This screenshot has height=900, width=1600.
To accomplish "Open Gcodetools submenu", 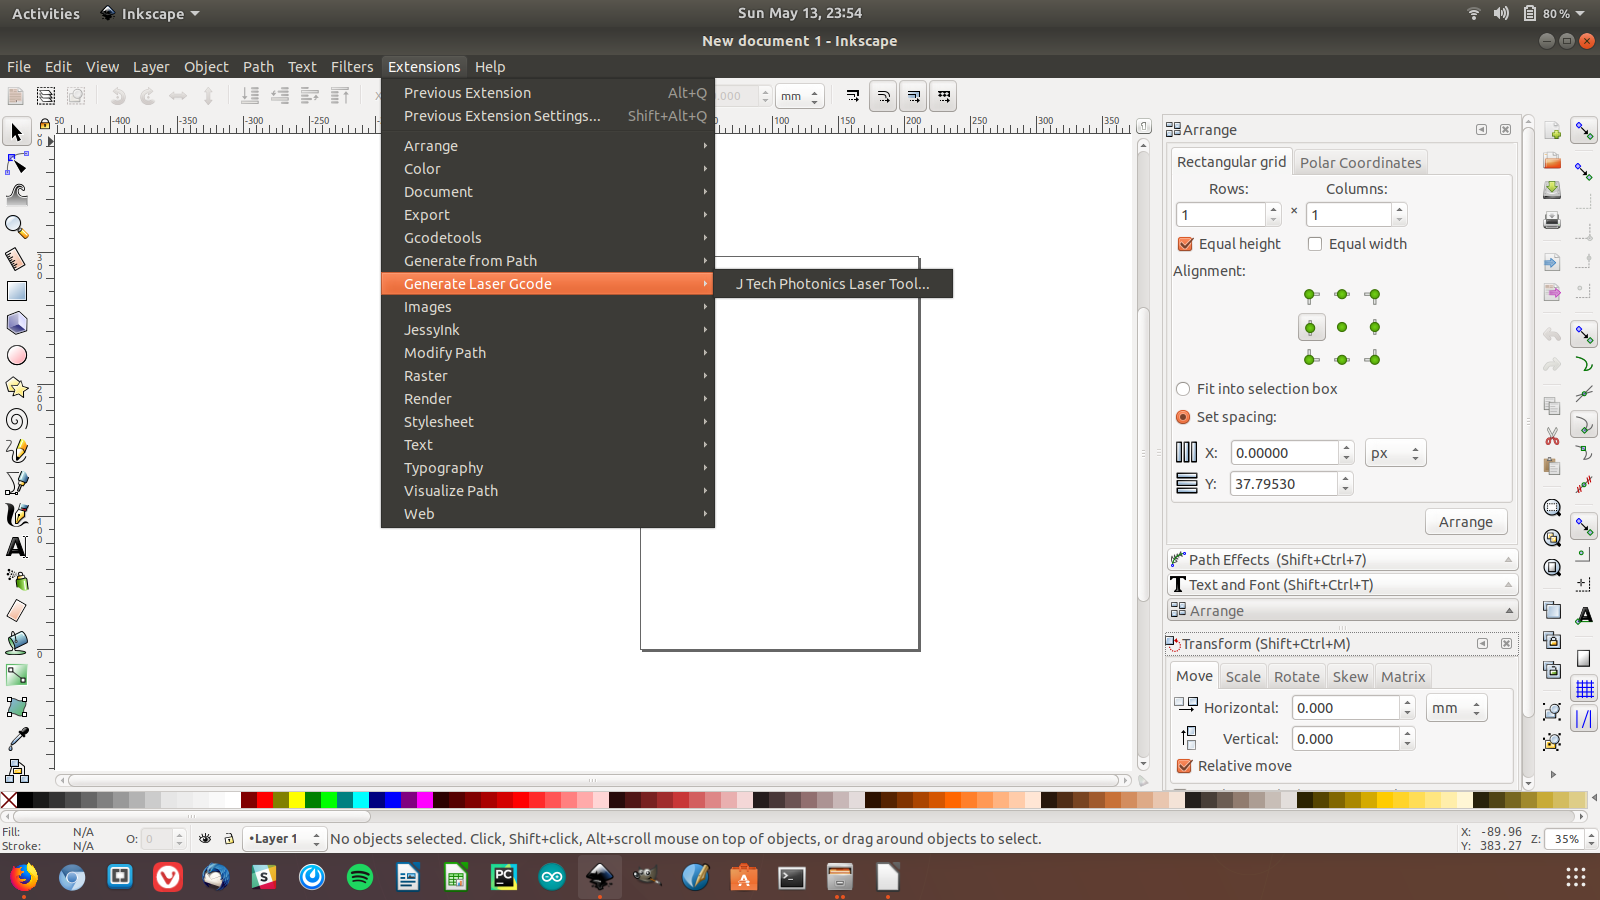I will pos(548,238).
